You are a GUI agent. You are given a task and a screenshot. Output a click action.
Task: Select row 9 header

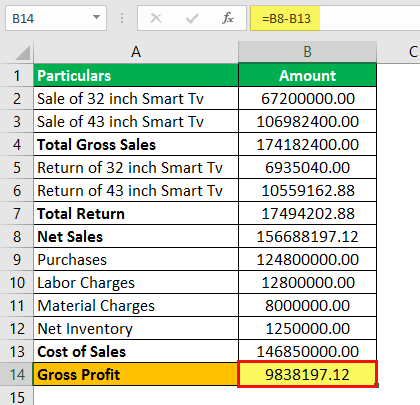coord(17,259)
